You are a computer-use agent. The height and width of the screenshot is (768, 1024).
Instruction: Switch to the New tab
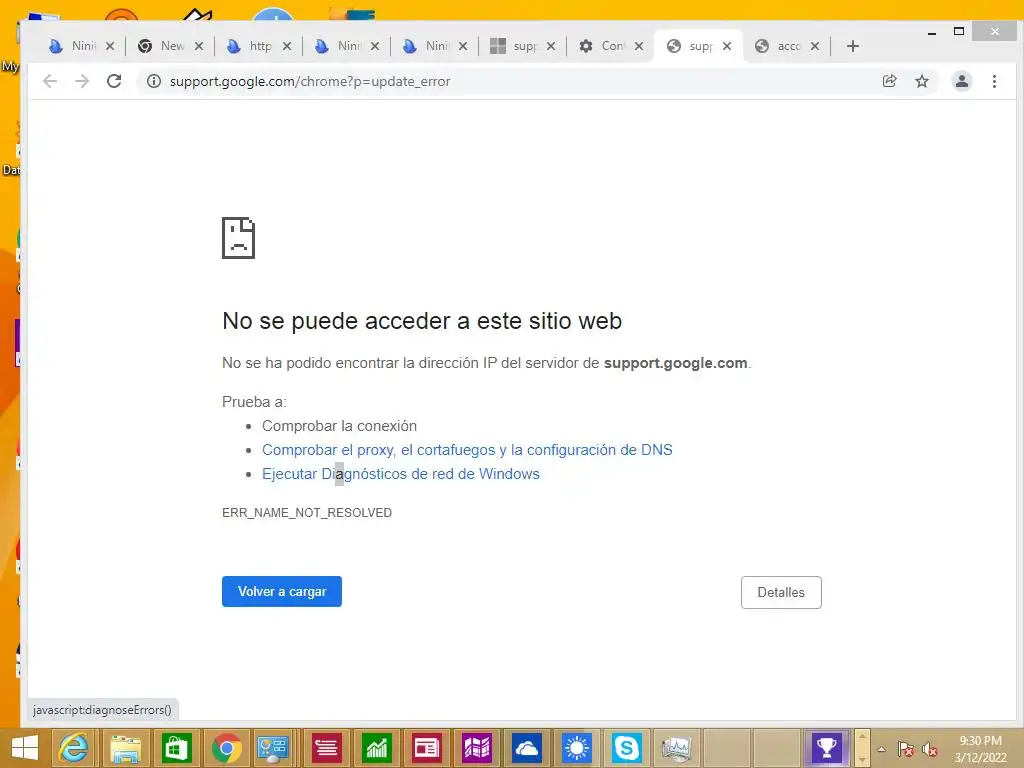(170, 46)
